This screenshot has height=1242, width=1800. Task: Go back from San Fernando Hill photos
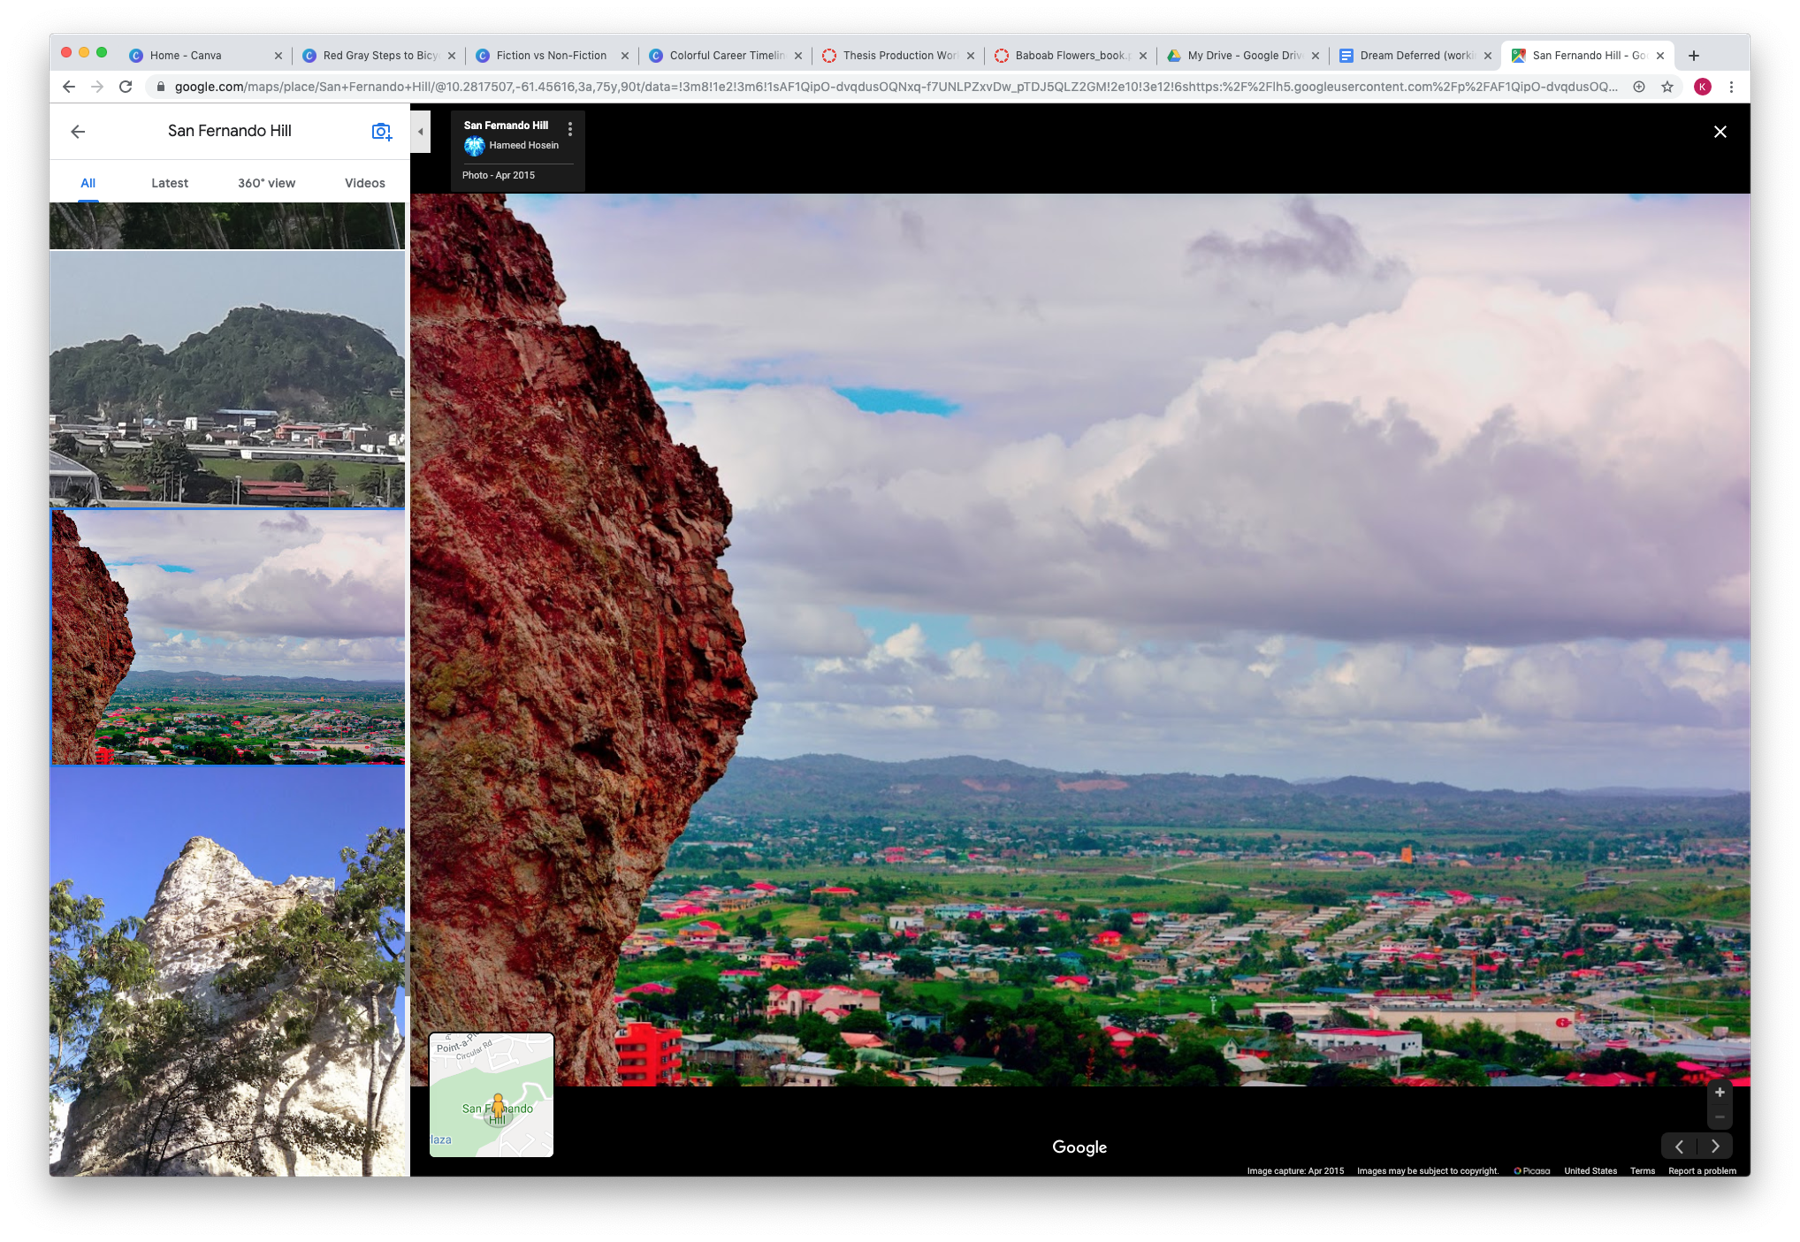tap(78, 131)
